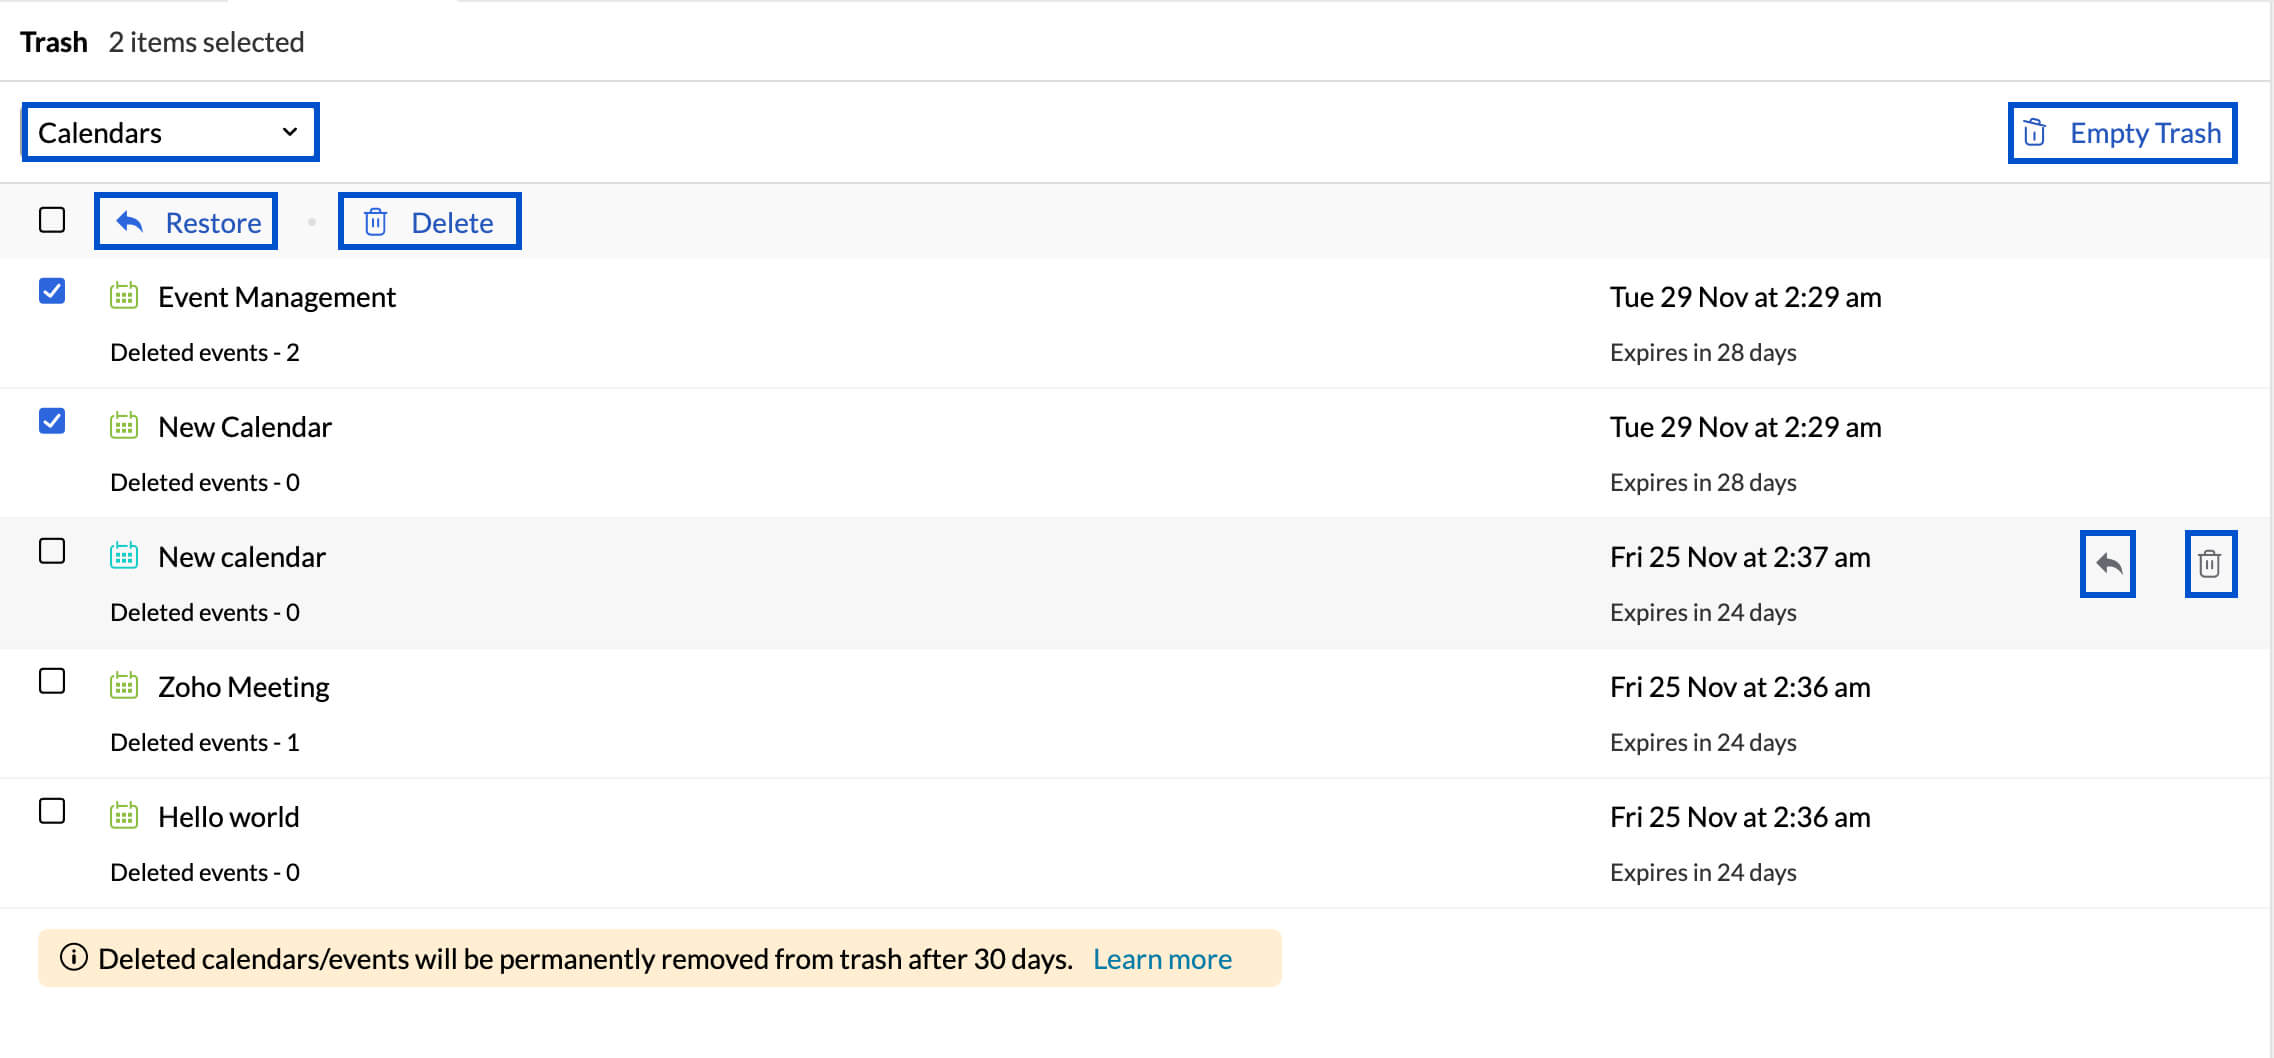Uncheck the Event Management checkbox
The width and height of the screenshot is (2274, 1058).
tap(52, 291)
